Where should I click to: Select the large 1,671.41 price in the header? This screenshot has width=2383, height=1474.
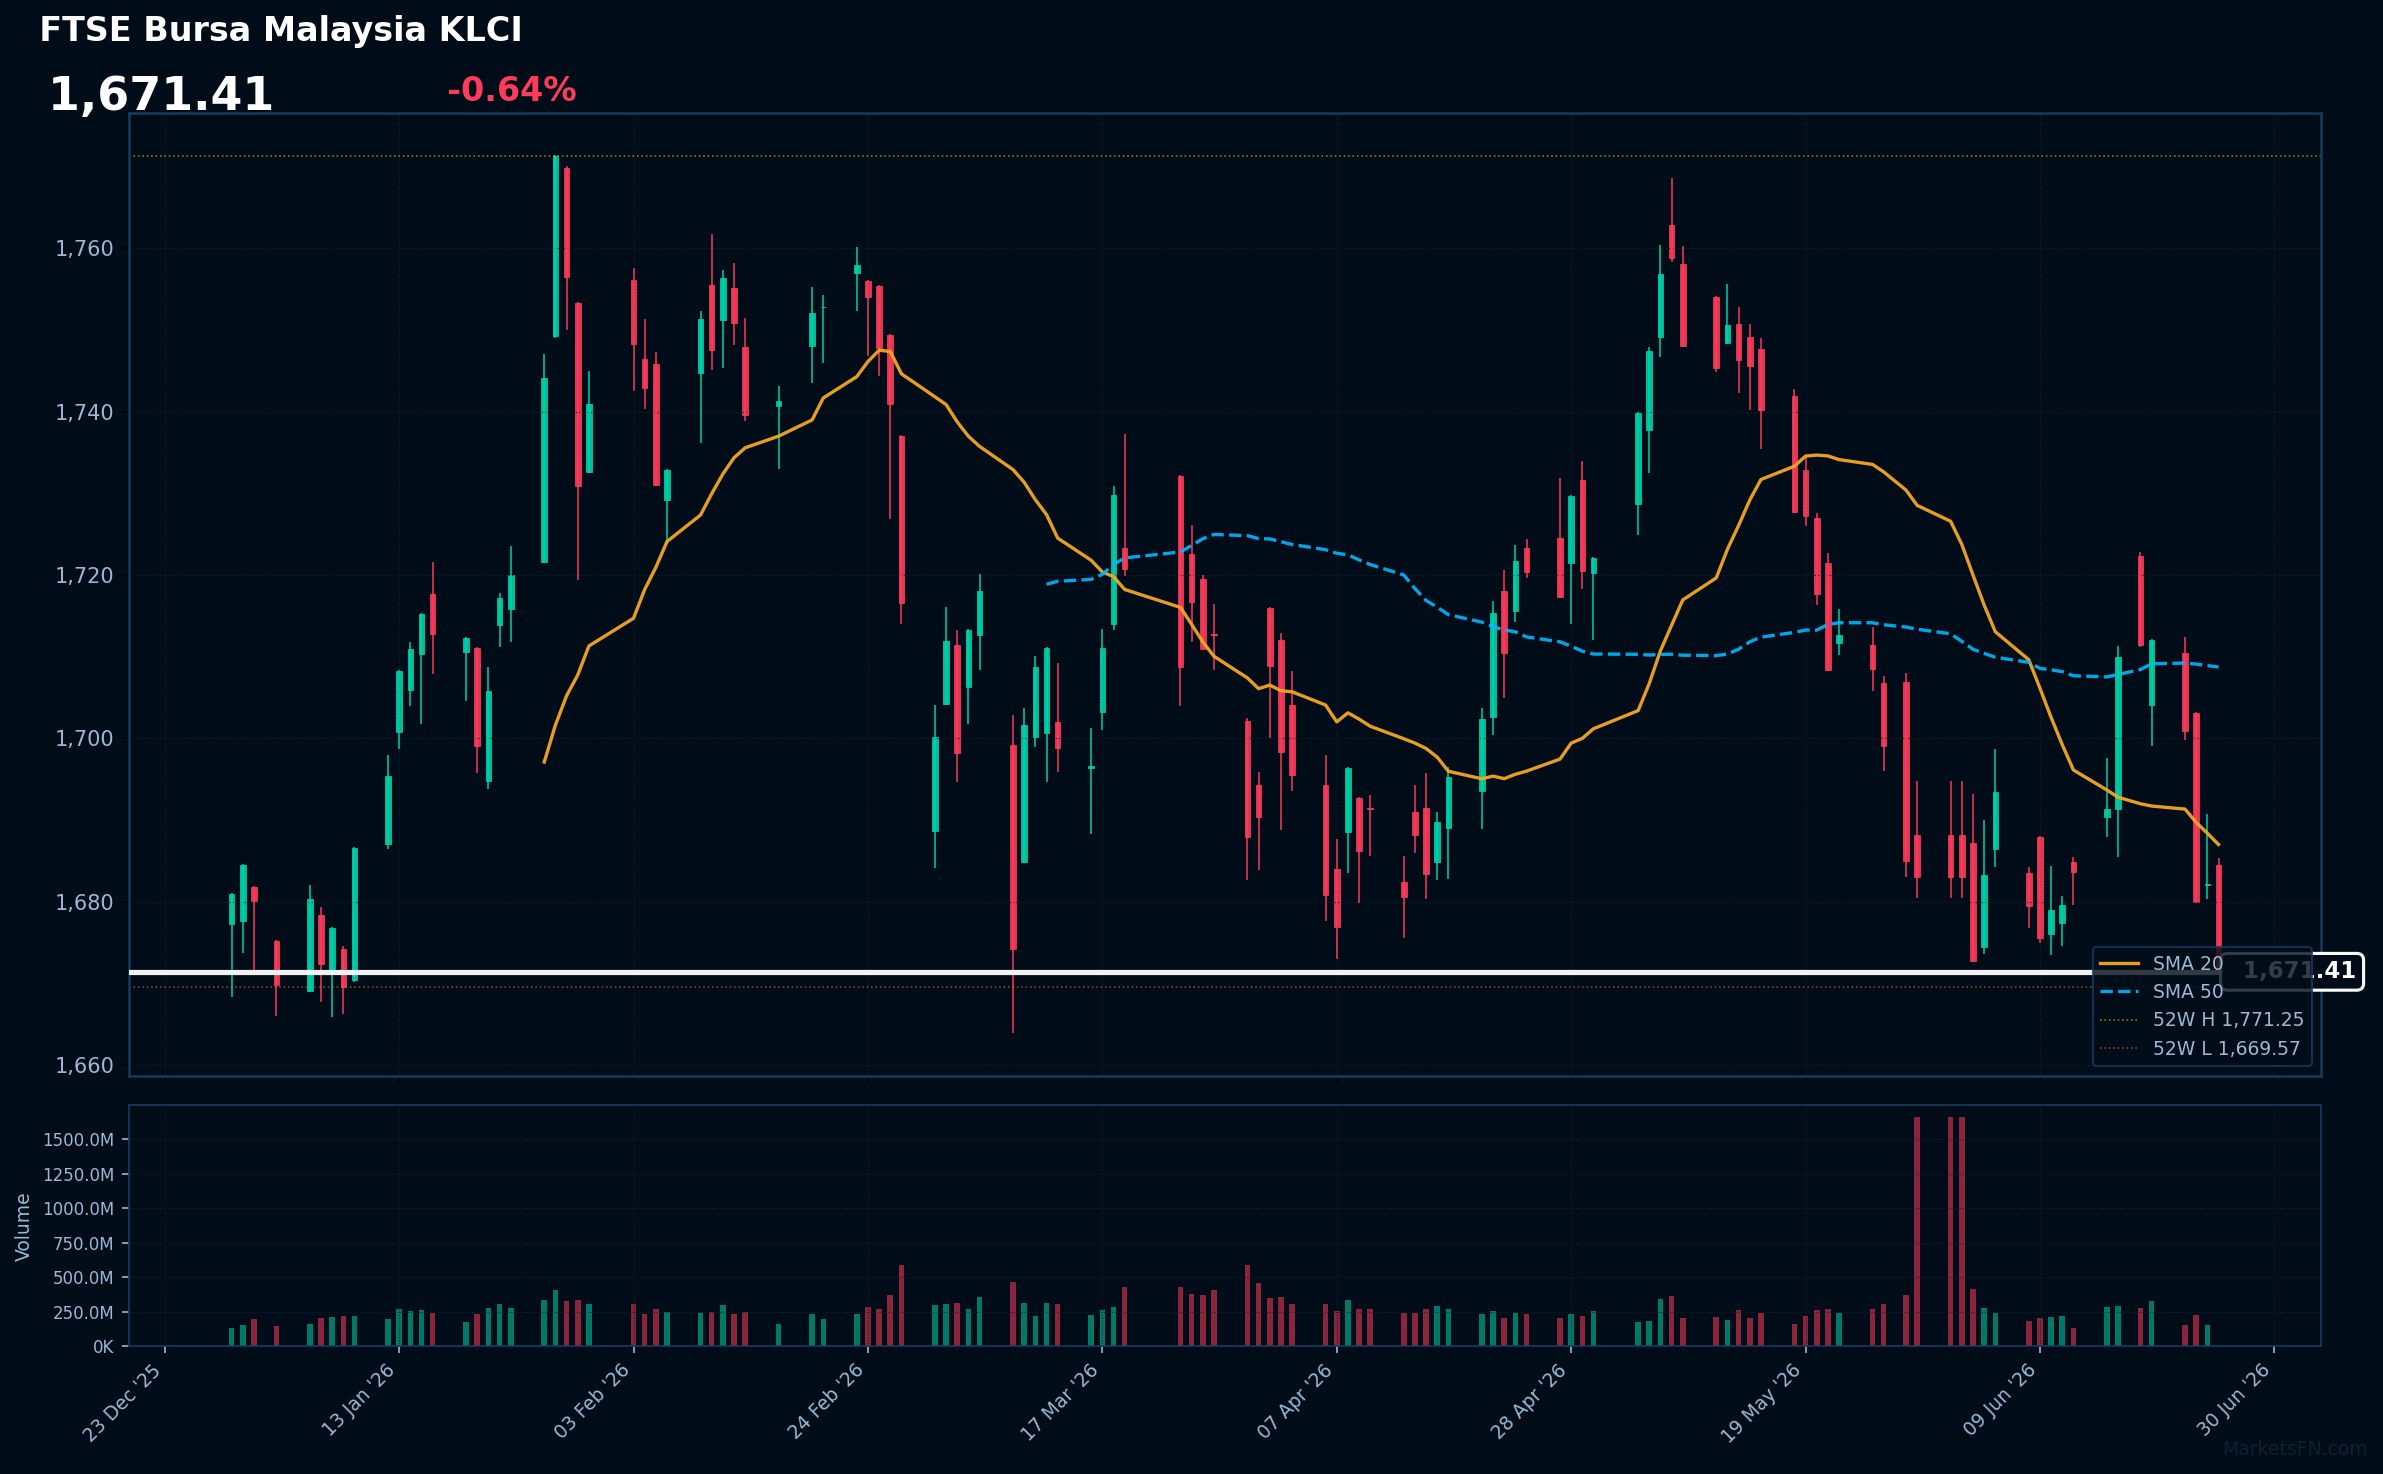pyautogui.click(x=161, y=95)
